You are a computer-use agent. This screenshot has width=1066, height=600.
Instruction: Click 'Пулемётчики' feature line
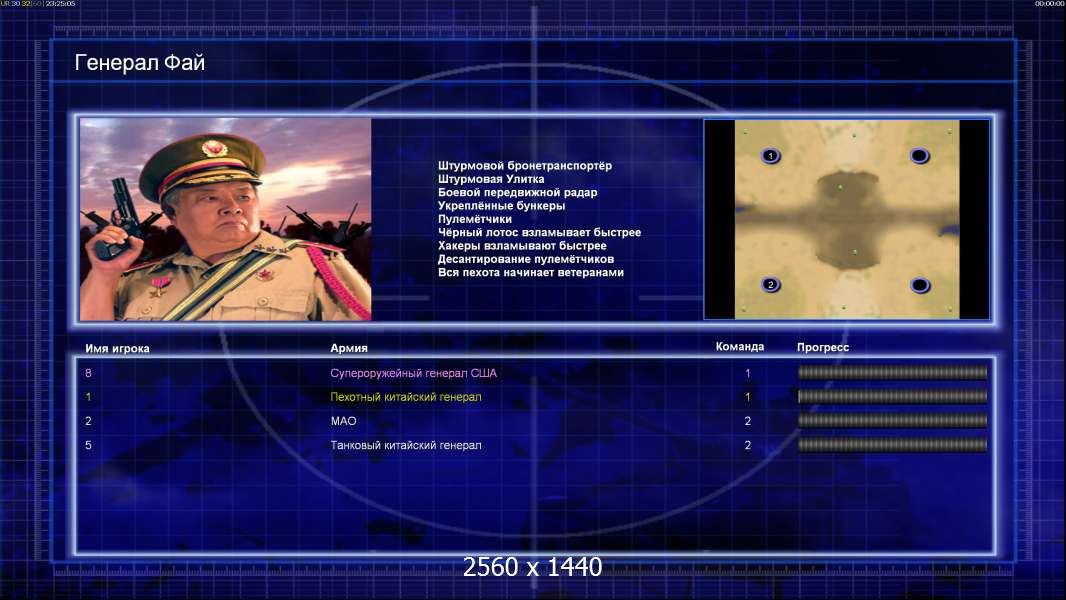click(x=475, y=219)
